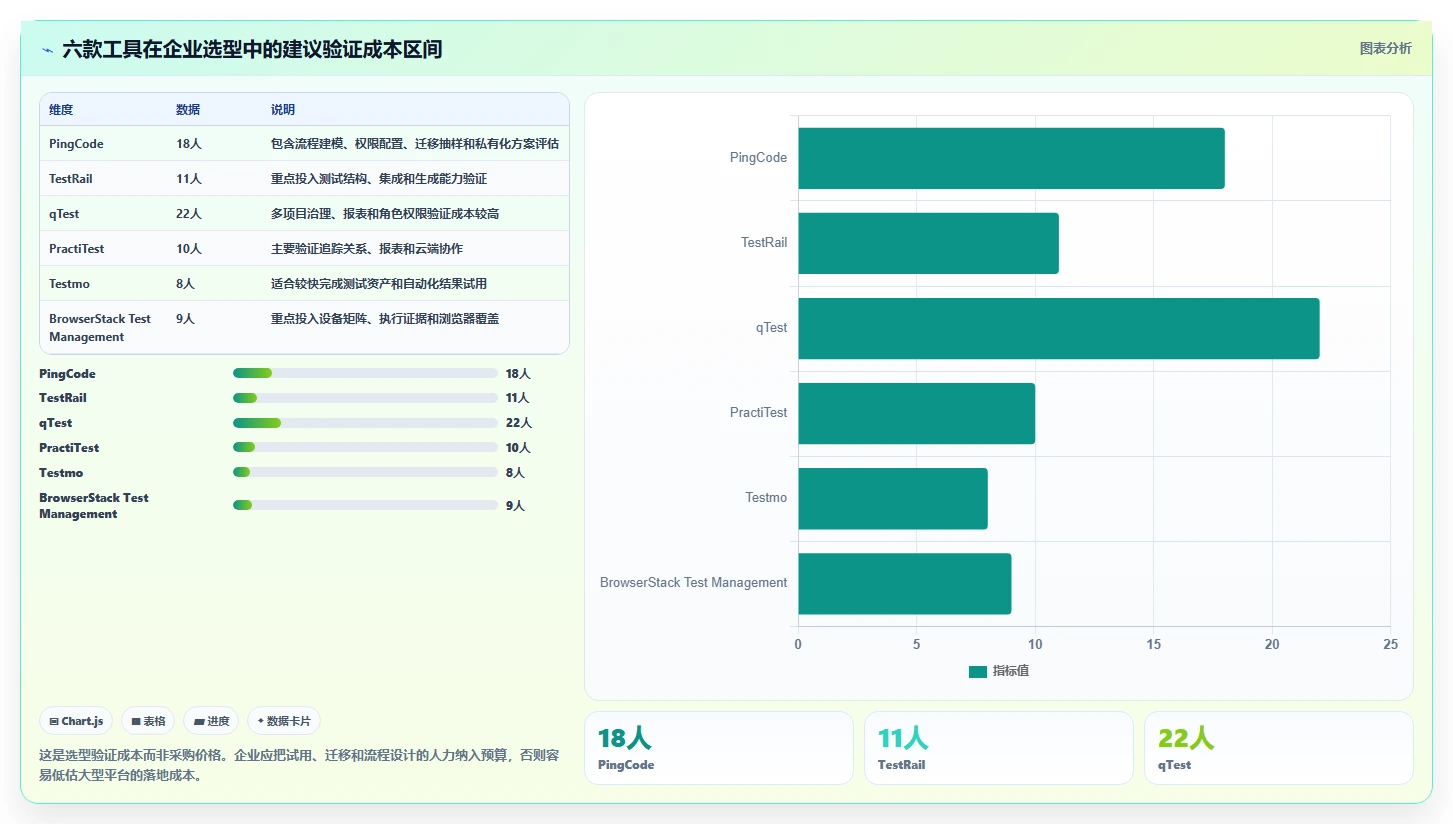Click the Testmo label in the progress list
Image resolution: width=1453 pixels, height=824 pixels.
pos(61,472)
